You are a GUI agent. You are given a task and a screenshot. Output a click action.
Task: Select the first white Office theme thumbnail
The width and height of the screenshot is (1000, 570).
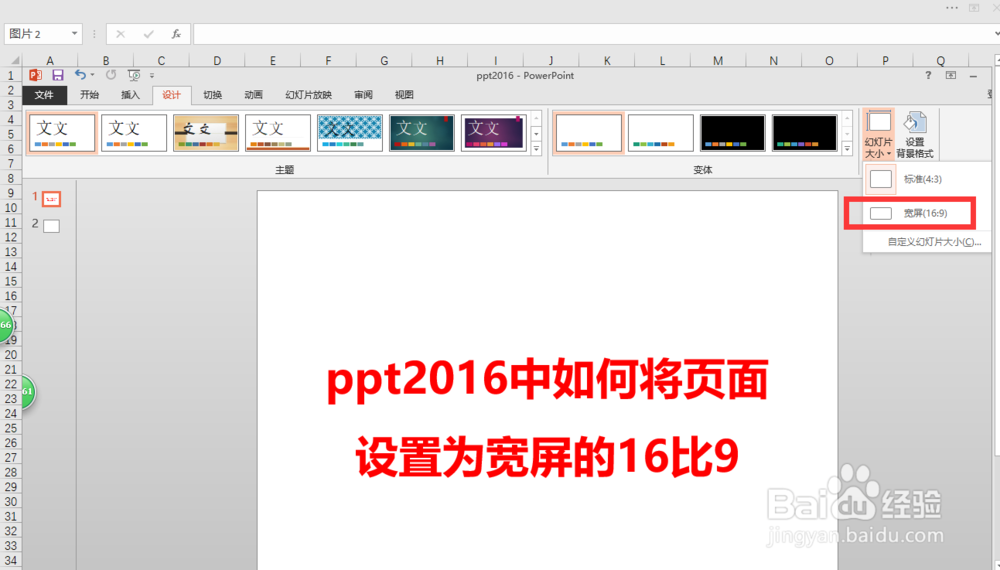(62, 133)
